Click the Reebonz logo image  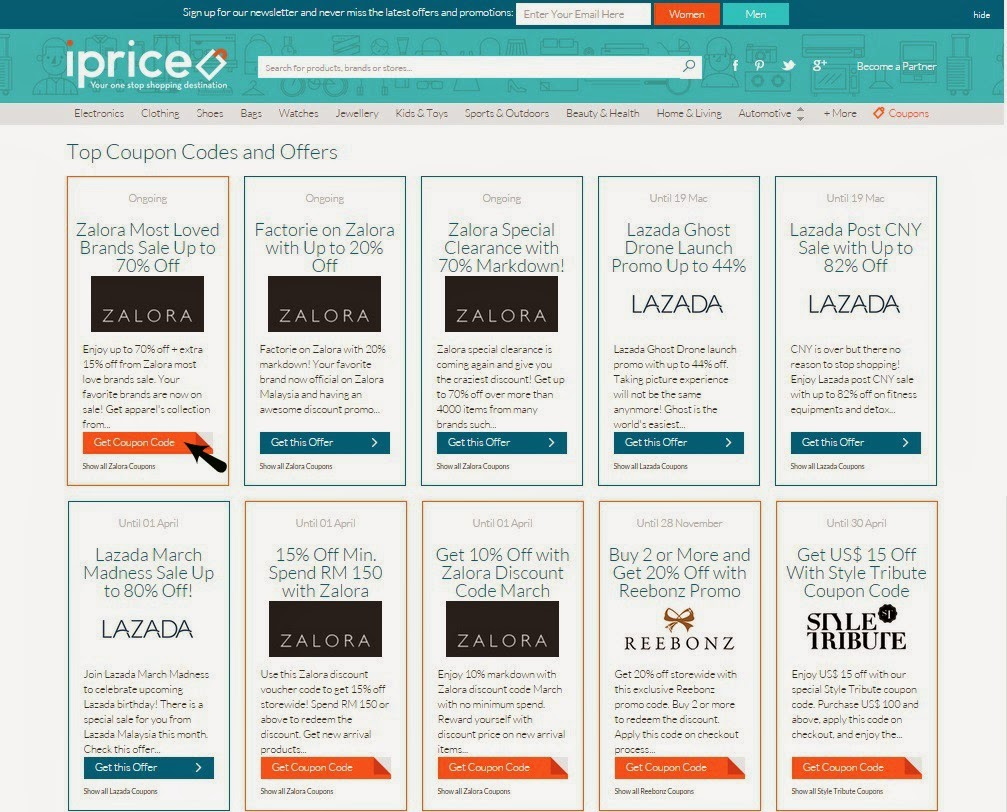[x=679, y=630]
